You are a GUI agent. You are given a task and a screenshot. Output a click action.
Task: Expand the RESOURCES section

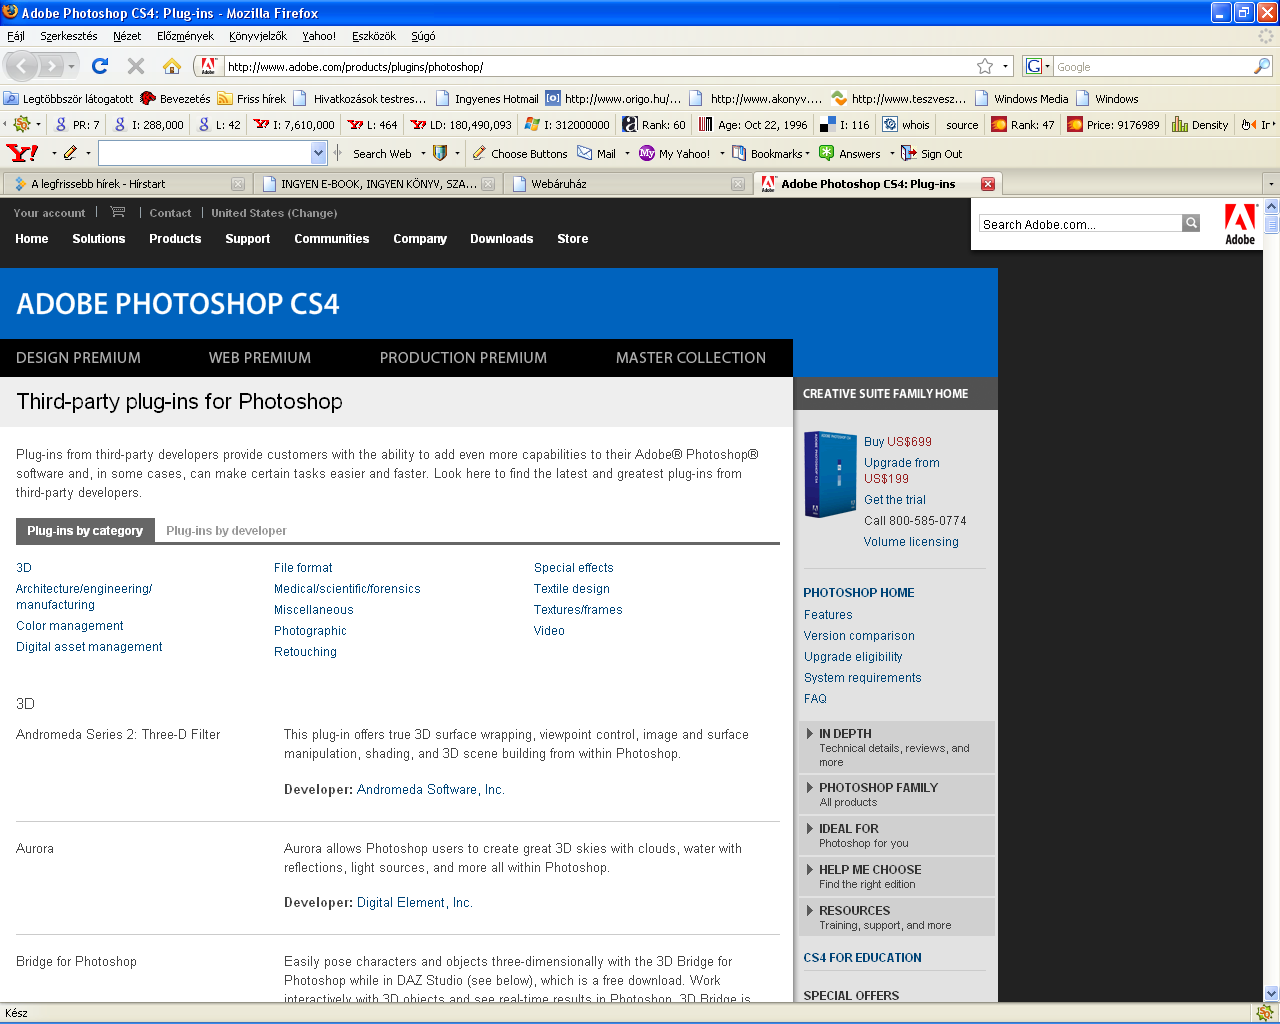click(896, 917)
